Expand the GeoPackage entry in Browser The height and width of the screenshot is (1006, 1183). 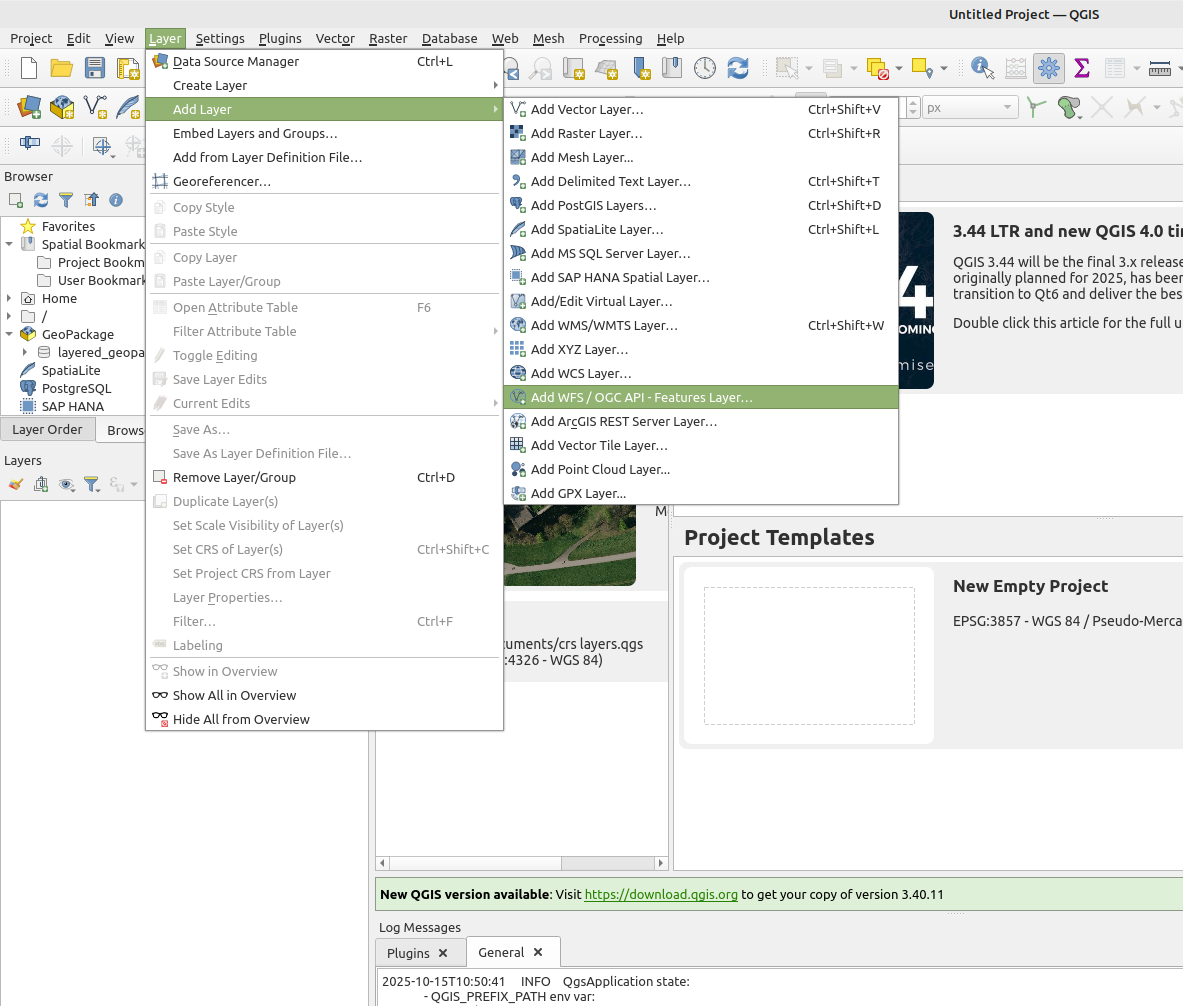[9, 333]
